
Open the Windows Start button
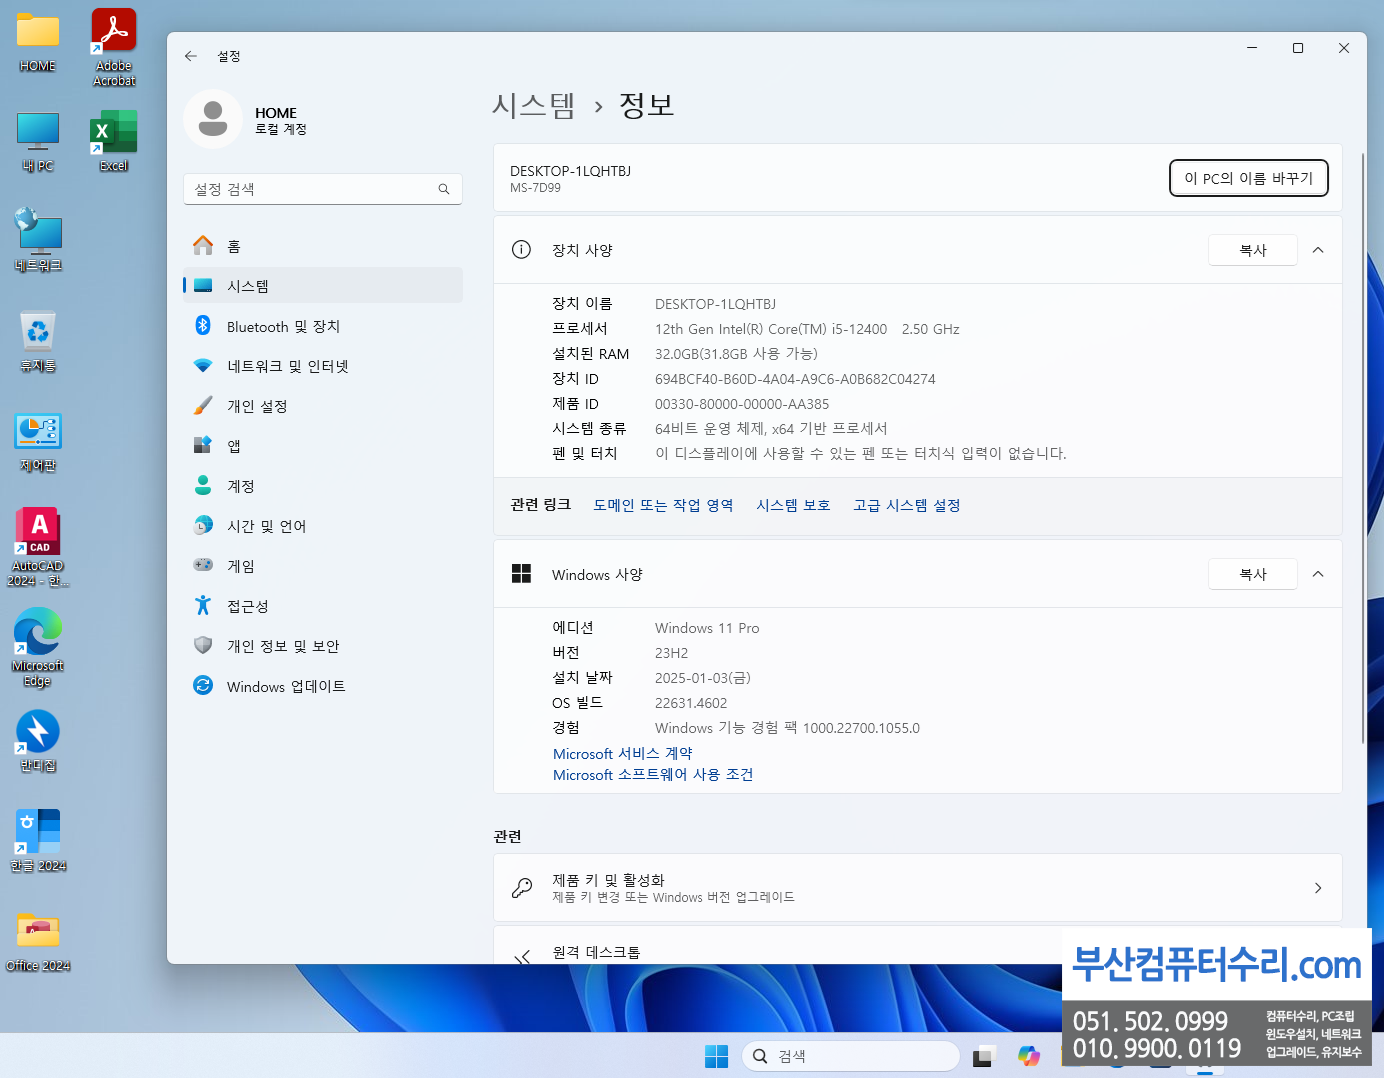(717, 1056)
